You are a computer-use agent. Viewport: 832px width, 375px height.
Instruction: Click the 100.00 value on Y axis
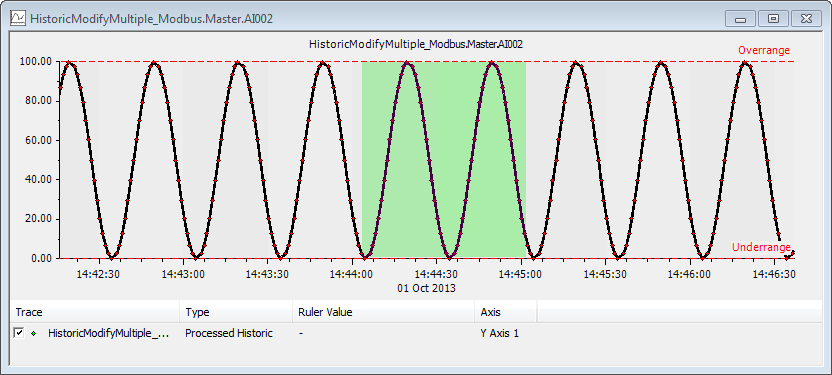(37, 62)
